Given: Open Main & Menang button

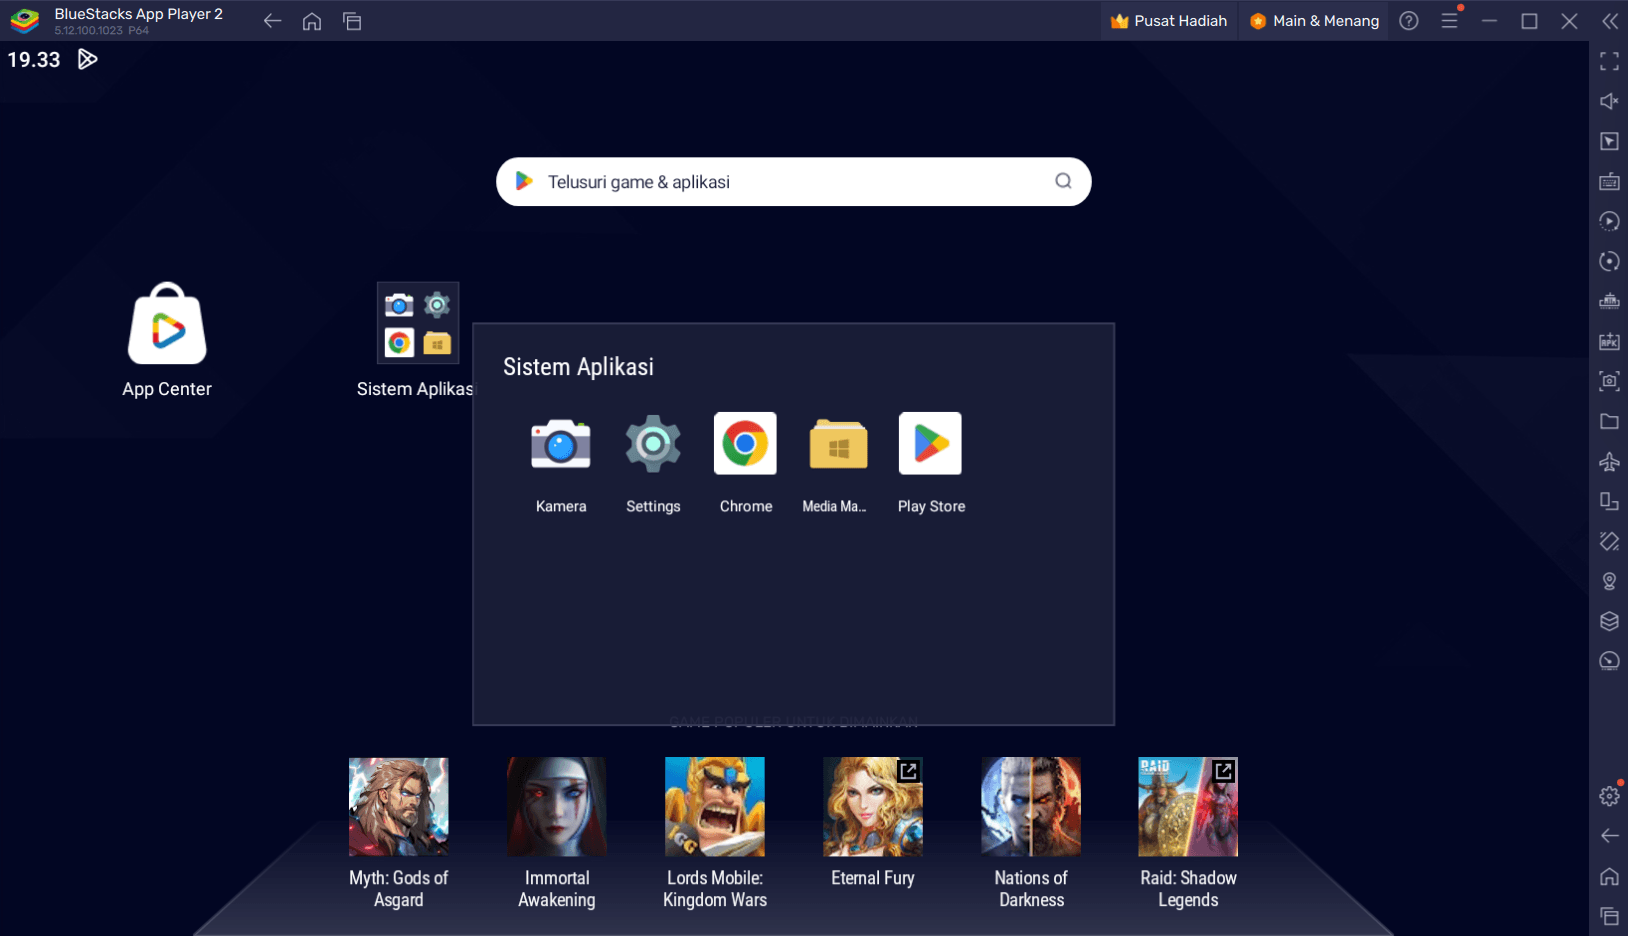Looking at the screenshot, I should pyautogui.click(x=1314, y=21).
